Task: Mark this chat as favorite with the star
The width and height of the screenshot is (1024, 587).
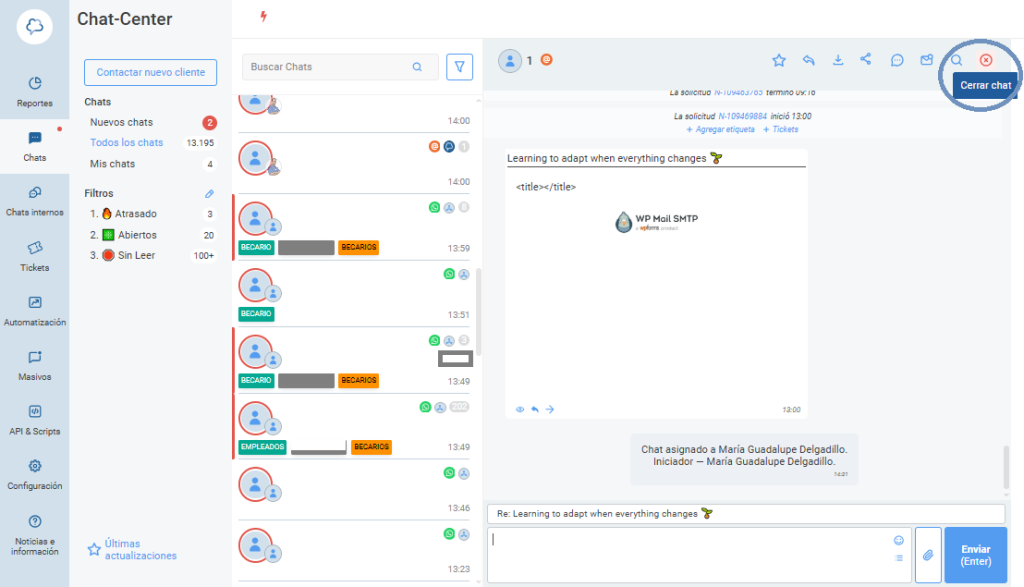Action: pos(779,60)
